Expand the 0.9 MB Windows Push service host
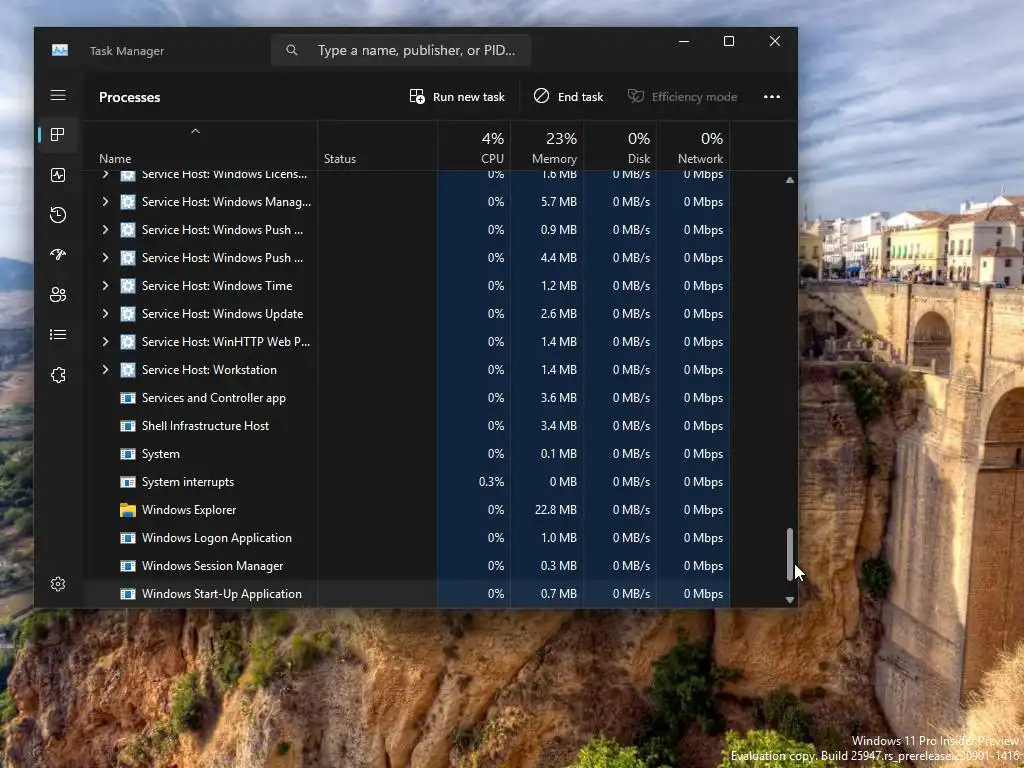1024x768 pixels. coord(105,230)
